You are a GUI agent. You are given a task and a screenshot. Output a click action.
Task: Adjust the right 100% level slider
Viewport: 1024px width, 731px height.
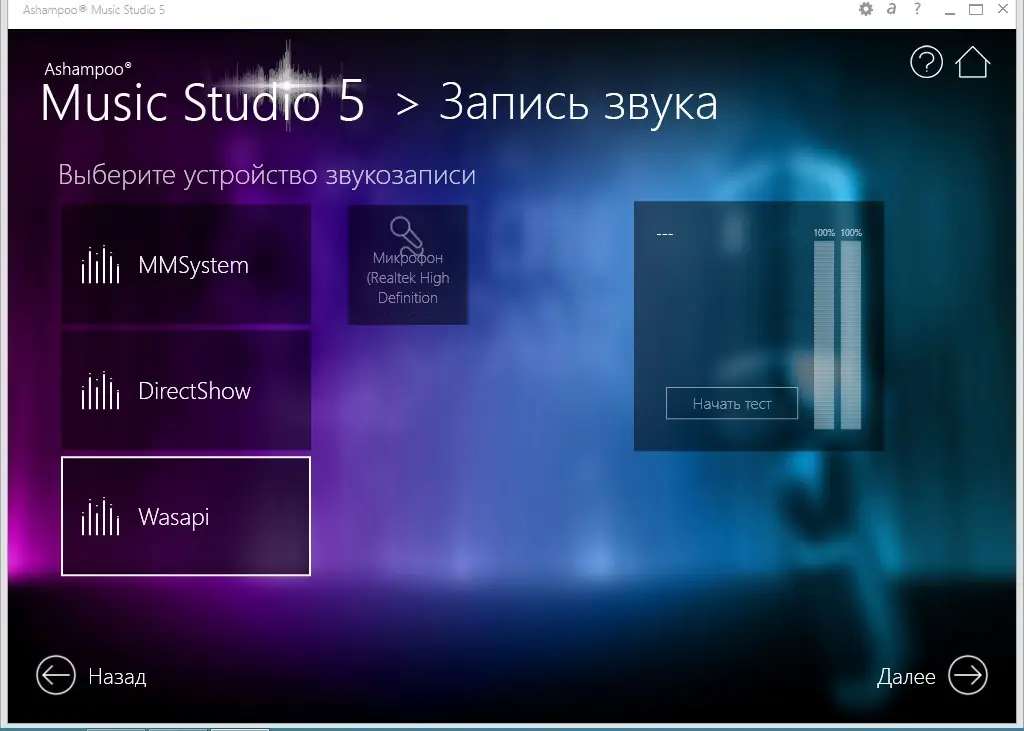click(x=851, y=334)
